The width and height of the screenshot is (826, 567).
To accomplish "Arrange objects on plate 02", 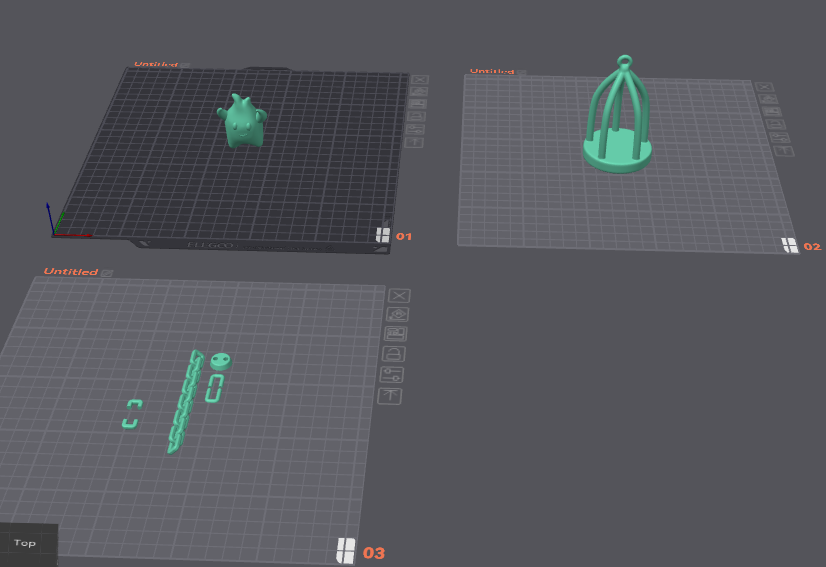I will pos(772,112).
